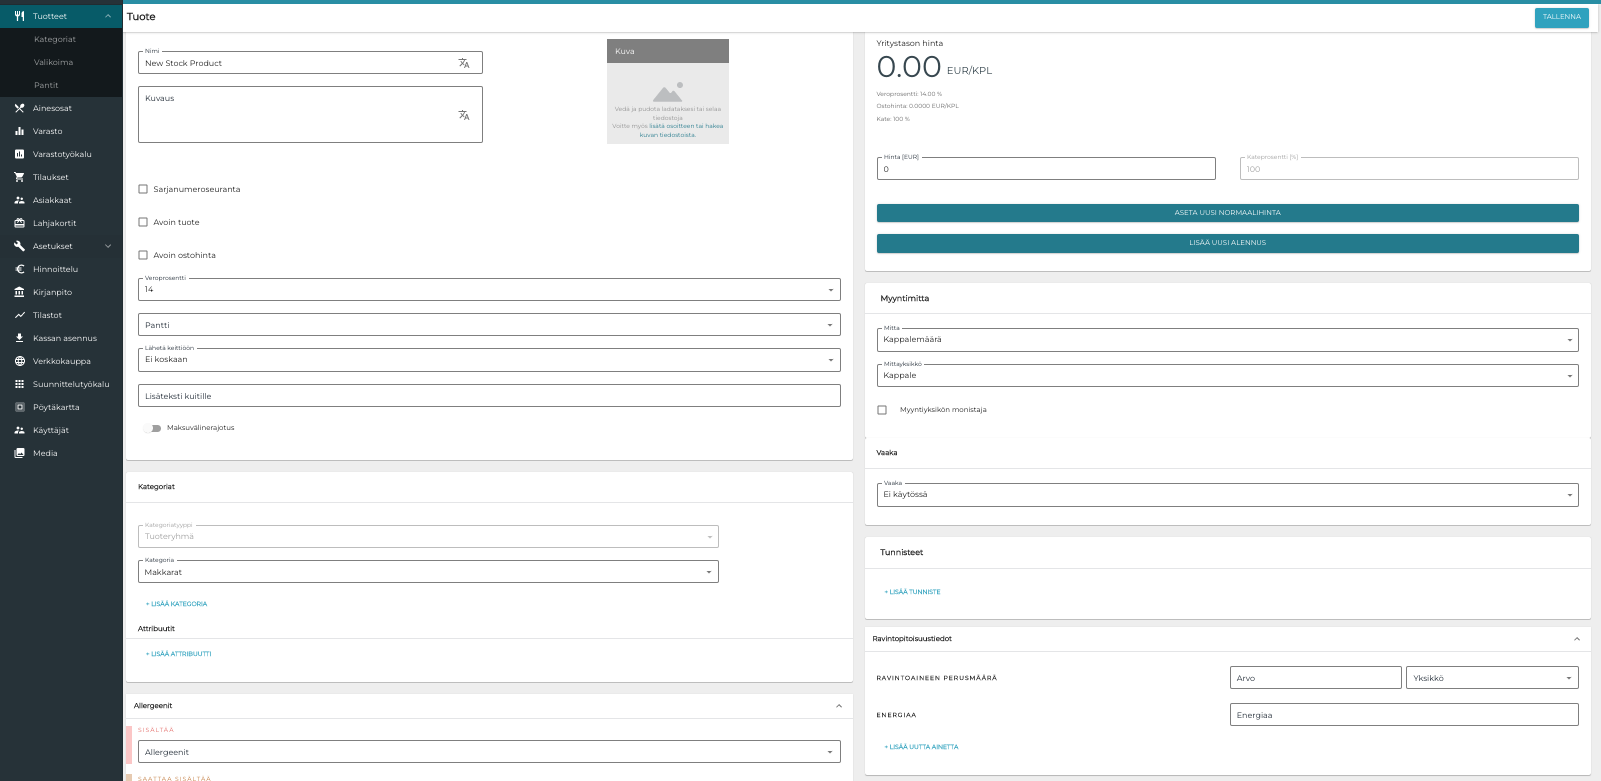The height and width of the screenshot is (781, 1601).
Task: Open Pantit in the sidebar submenu
Action: tap(46, 85)
